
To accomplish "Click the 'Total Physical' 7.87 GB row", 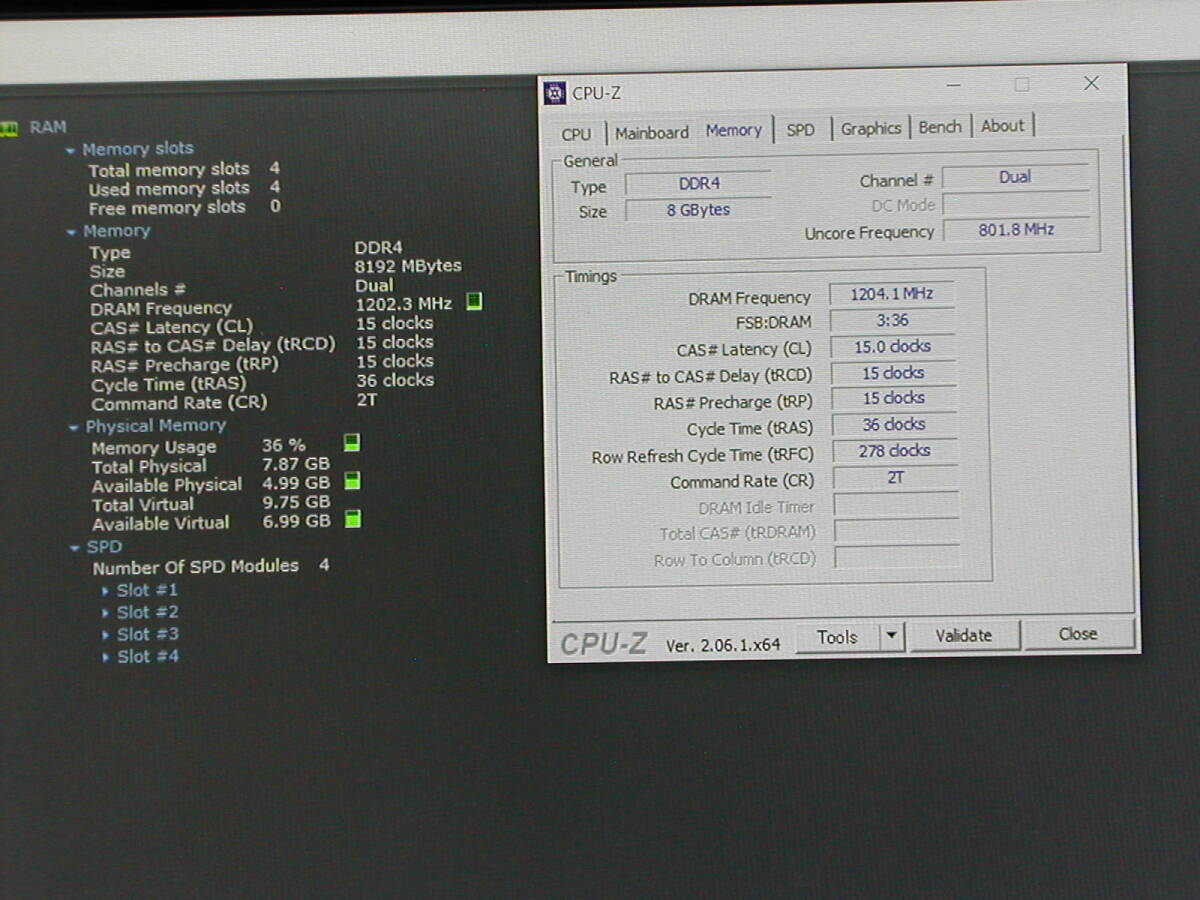I will (210, 465).
